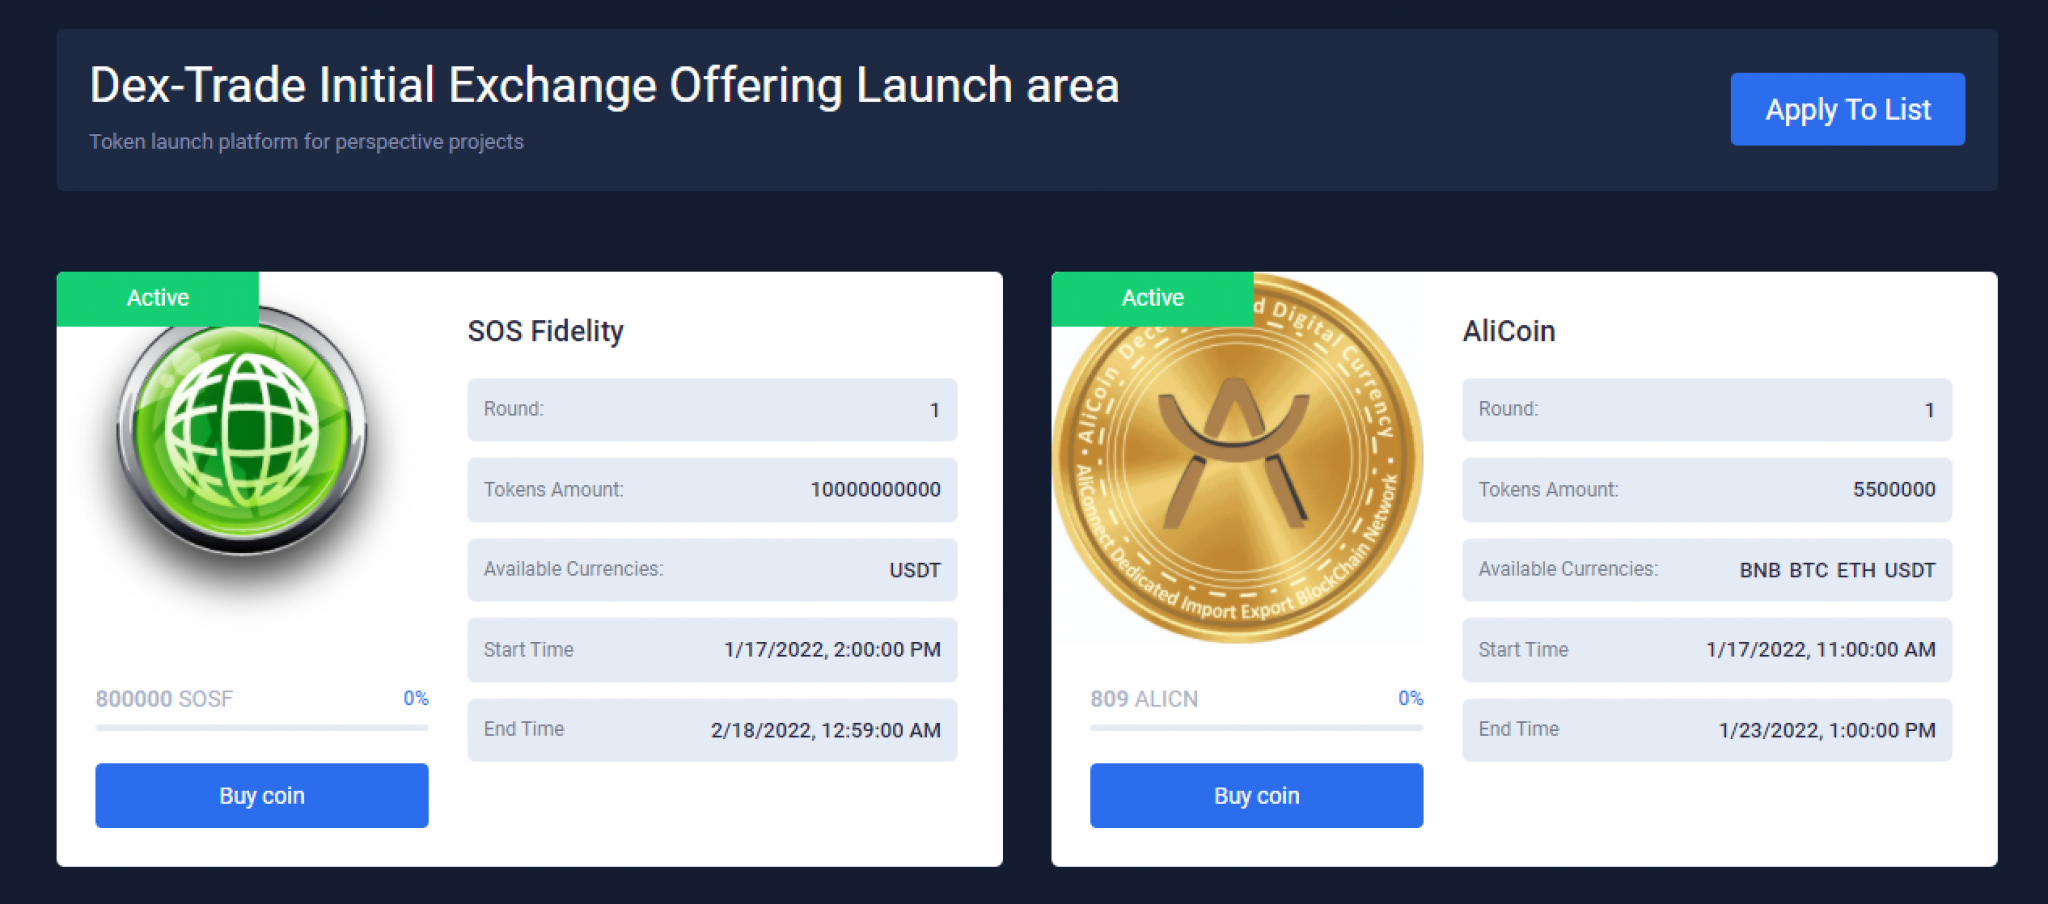Viewport: 2048px width, 904px height.
Task: Click the USDT currency label for SOS Fidelity
Action: (x=915, y=570)
